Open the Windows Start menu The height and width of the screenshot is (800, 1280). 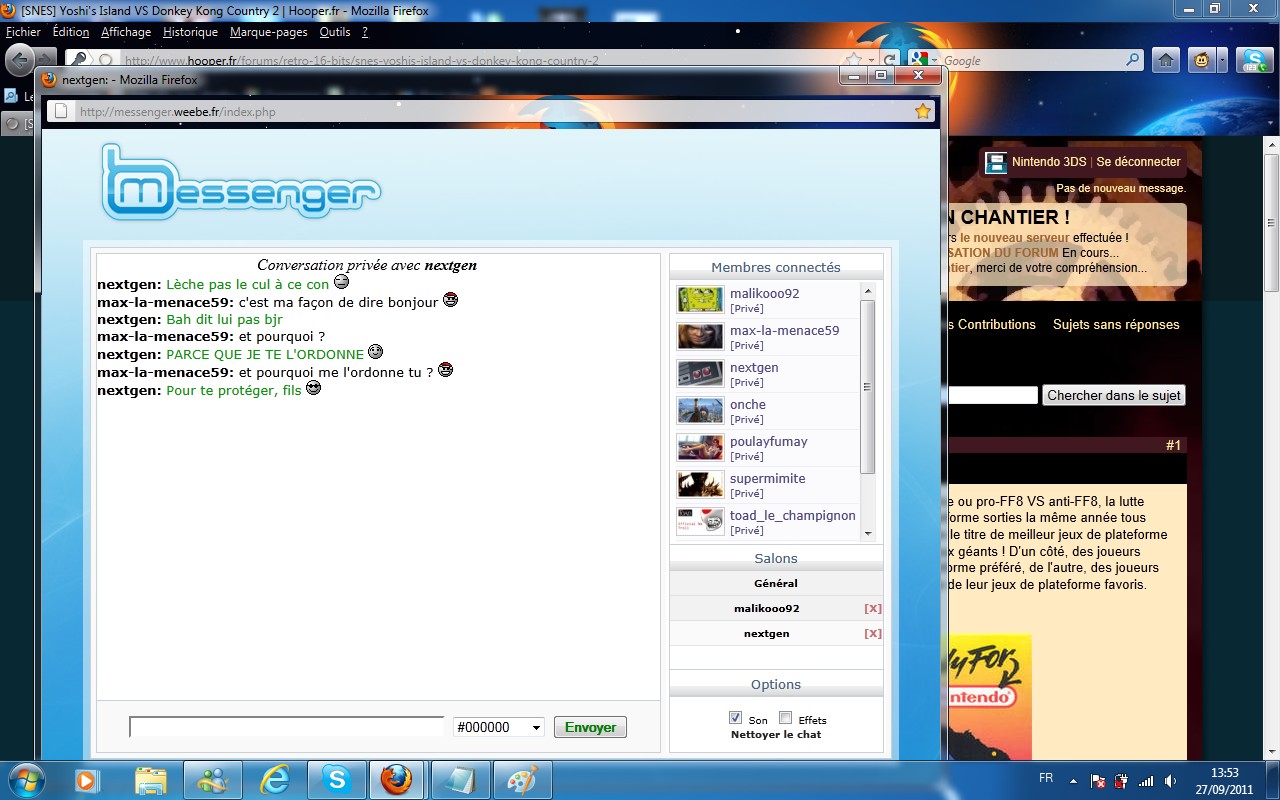(25, 779)
